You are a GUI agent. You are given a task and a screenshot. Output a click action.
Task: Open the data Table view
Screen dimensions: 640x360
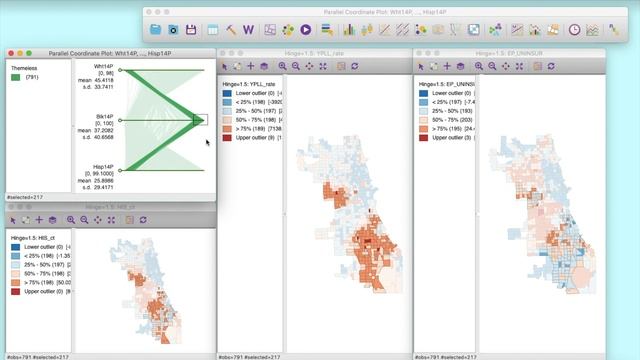click(213, 29)
